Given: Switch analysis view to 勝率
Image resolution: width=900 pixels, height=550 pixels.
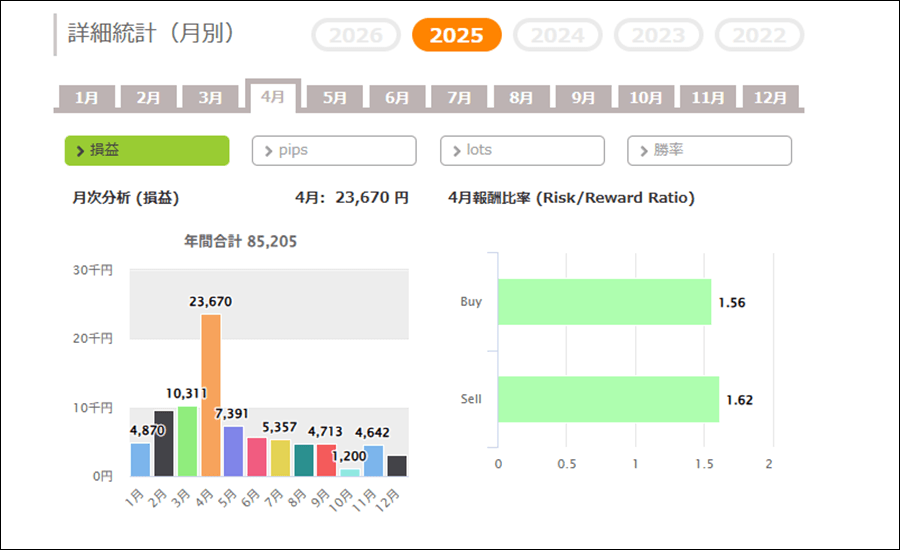Looking at the screenshot, I should [709, 150].
